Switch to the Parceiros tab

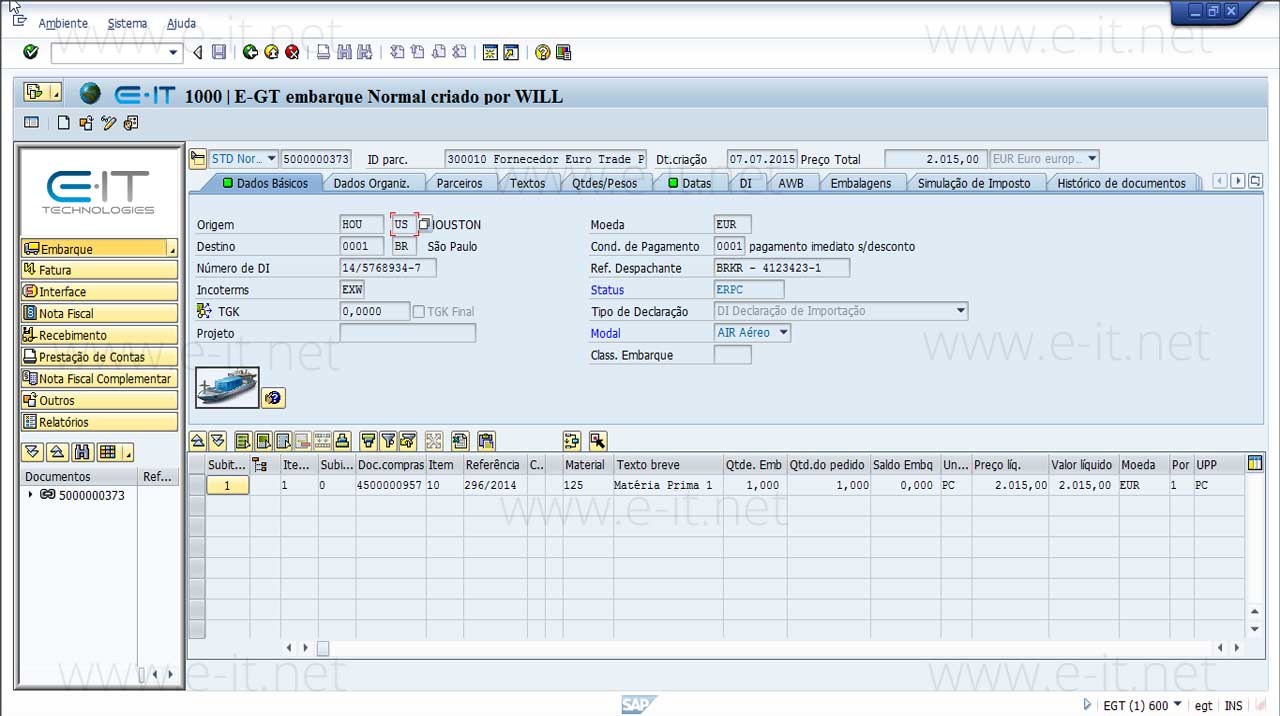pos(459,183)
